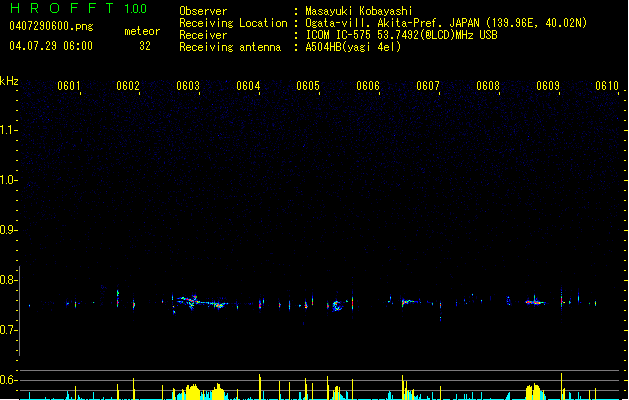The height and width of the screenshot is (400, 629).
Task: Click the meteor count value 32
Action: [145, 46]
